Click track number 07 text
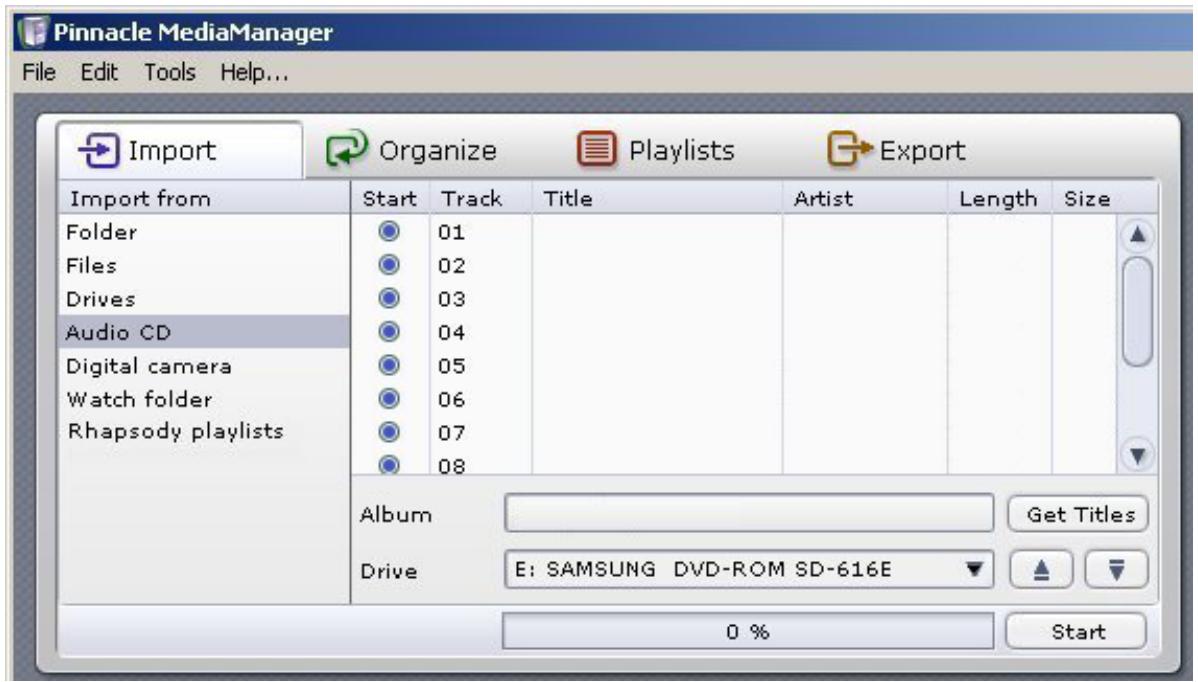1198x682 pixels. click(451, 433)
